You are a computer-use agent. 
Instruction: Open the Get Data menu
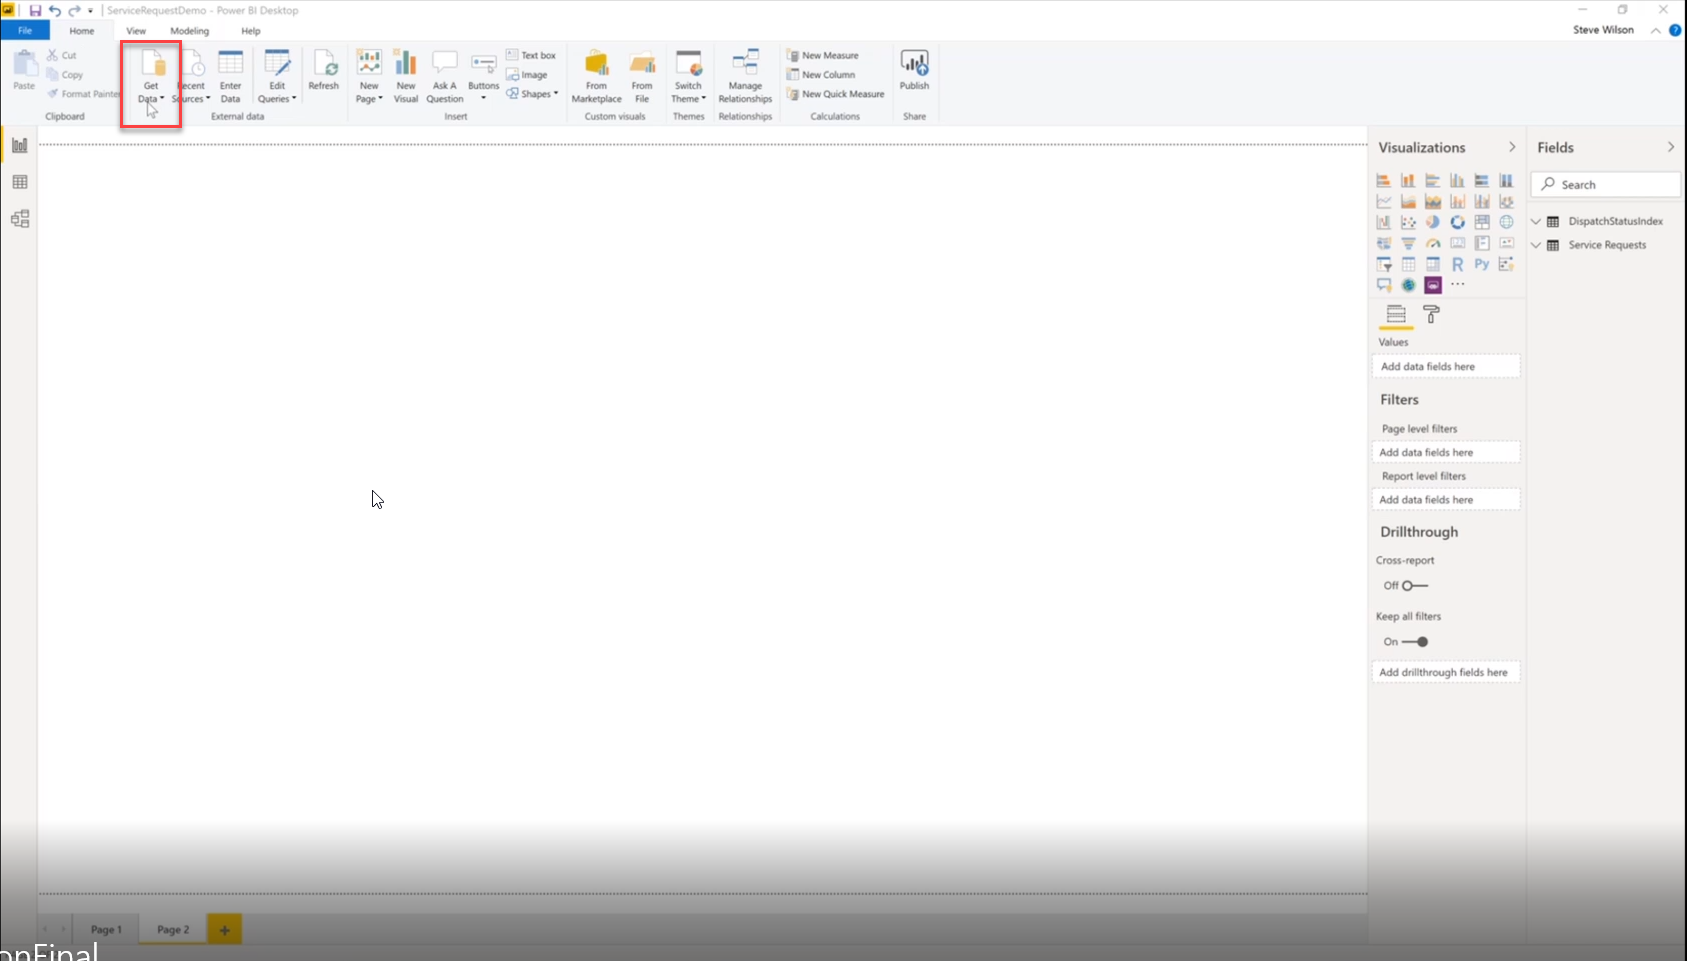pyautogui.click(x=151, y=77)
